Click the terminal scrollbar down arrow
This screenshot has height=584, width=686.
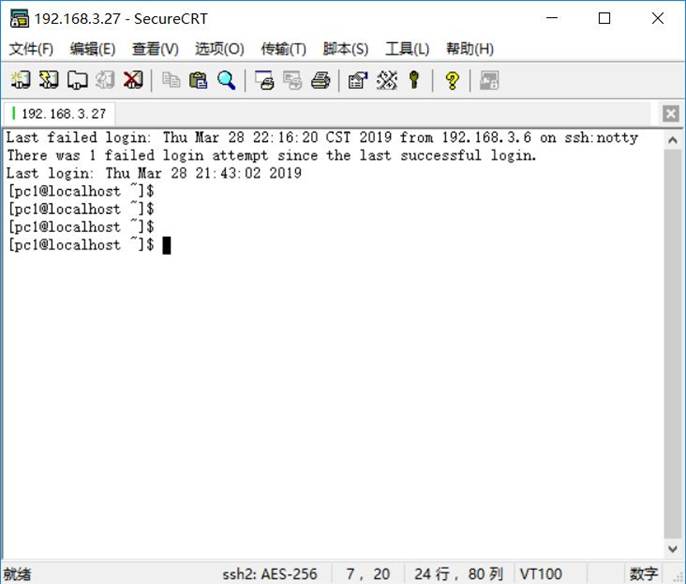tap(672, 549)
